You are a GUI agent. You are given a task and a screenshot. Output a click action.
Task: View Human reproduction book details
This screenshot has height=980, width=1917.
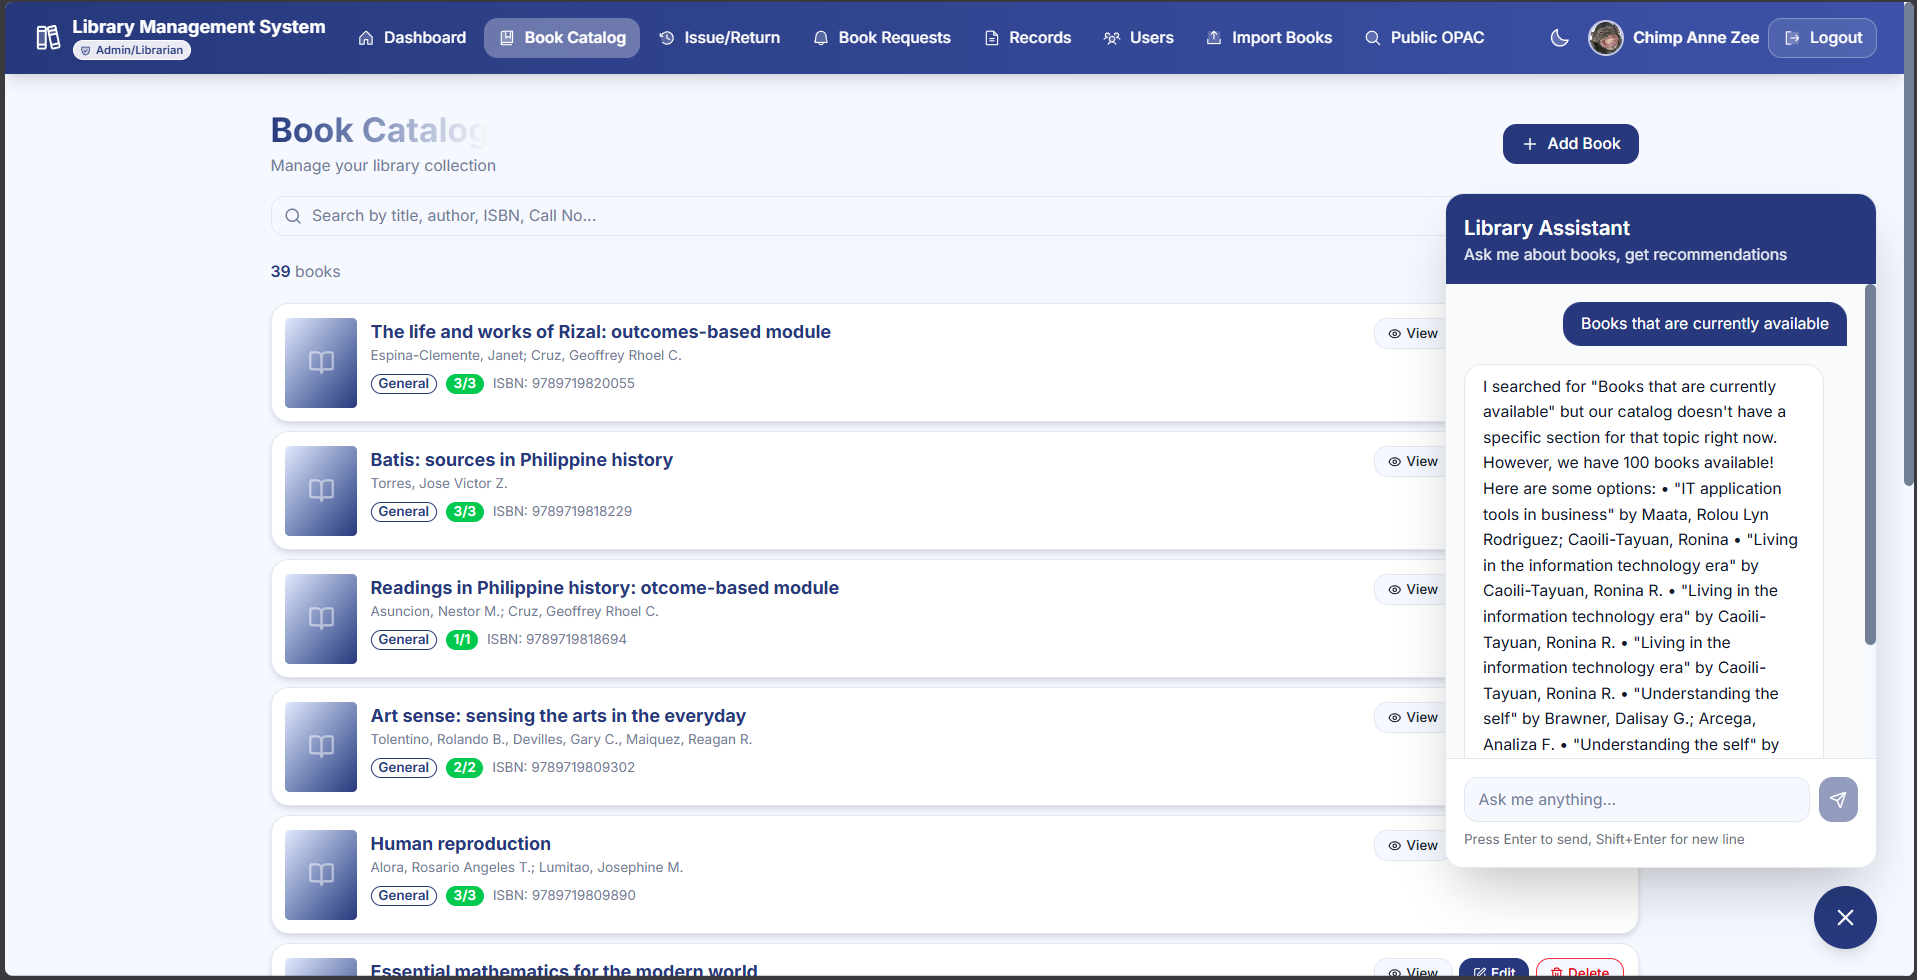point(1412,846)
